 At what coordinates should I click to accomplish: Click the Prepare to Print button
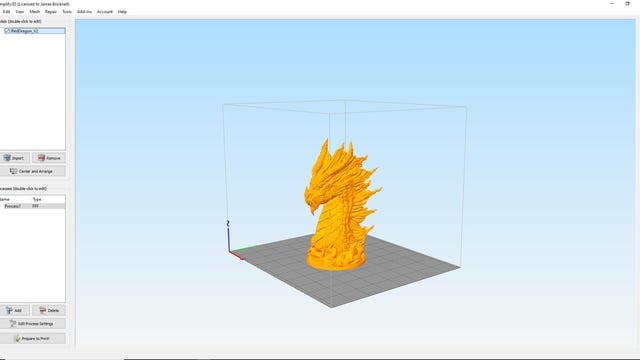tap(32, 338)
